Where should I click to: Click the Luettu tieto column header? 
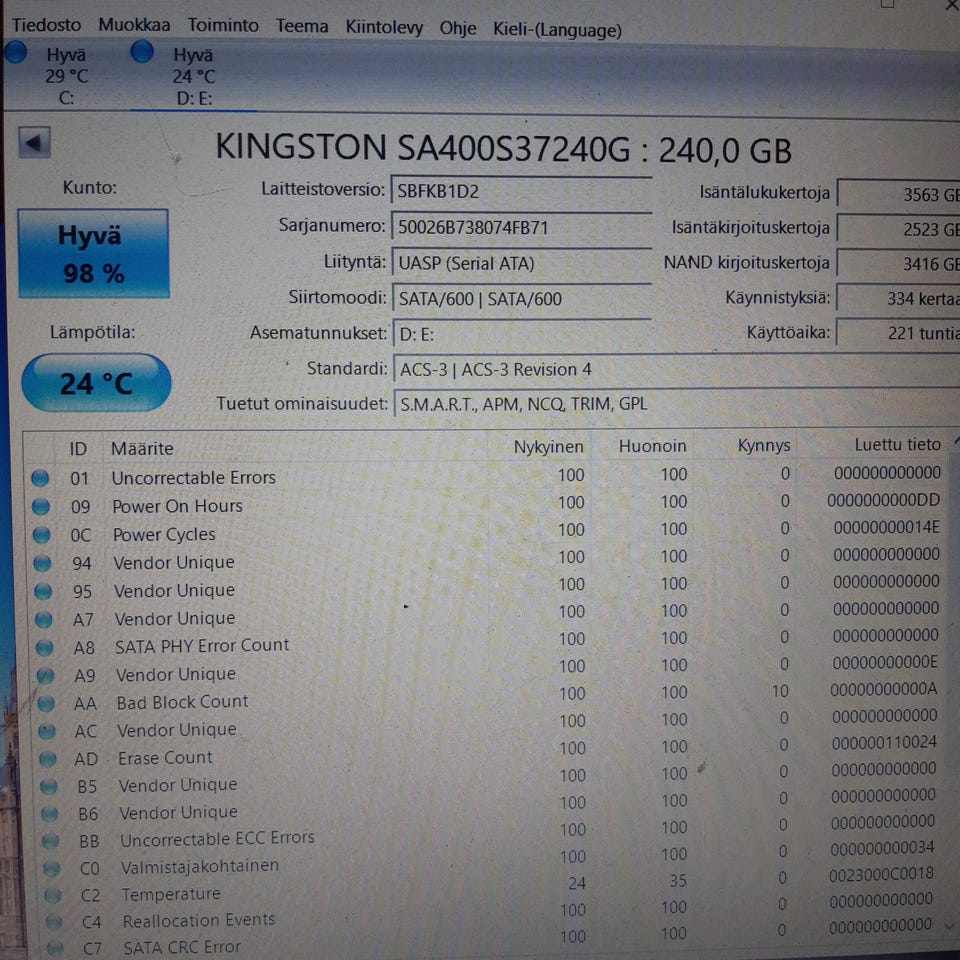897,444
